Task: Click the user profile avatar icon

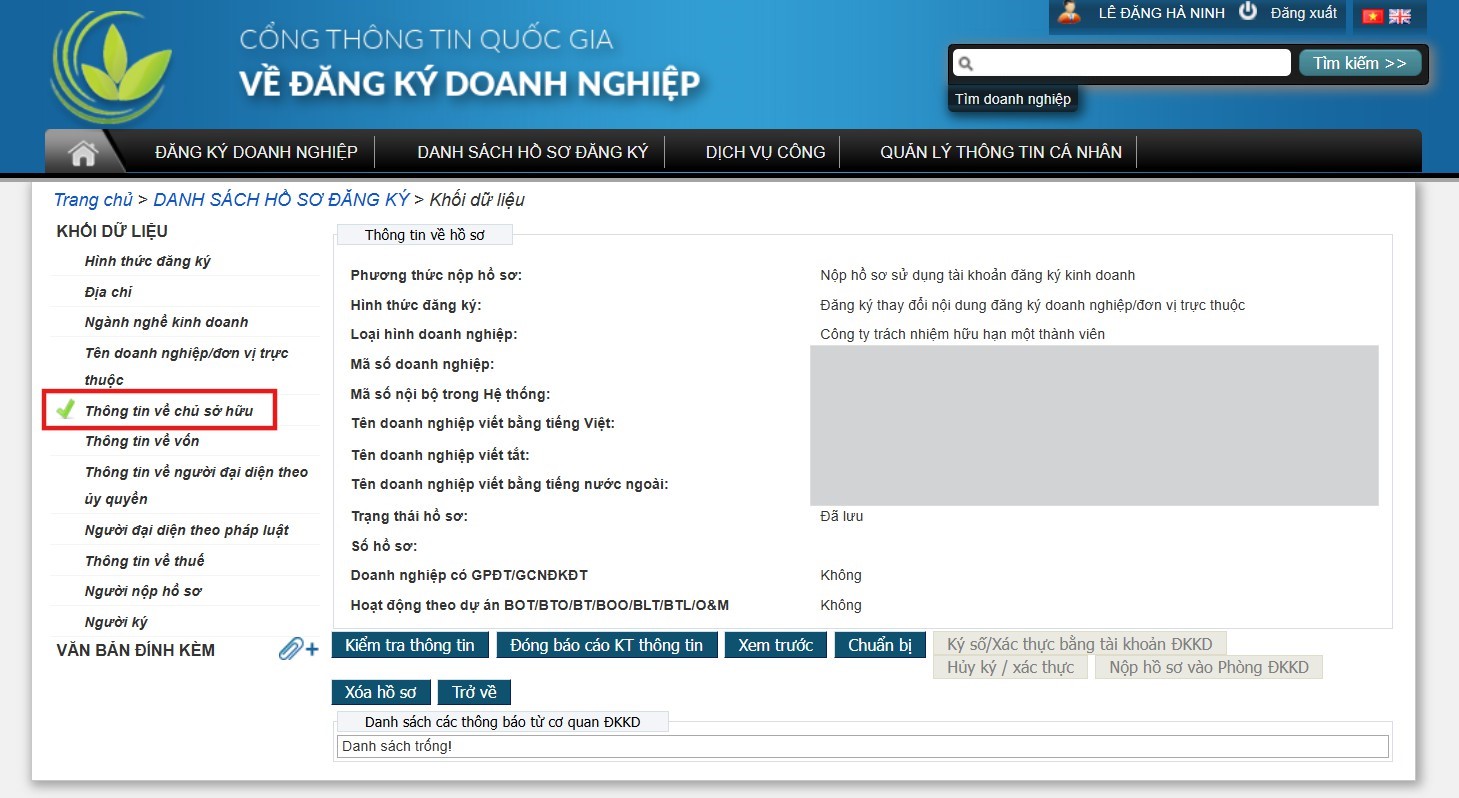Action: [1069, 13]
